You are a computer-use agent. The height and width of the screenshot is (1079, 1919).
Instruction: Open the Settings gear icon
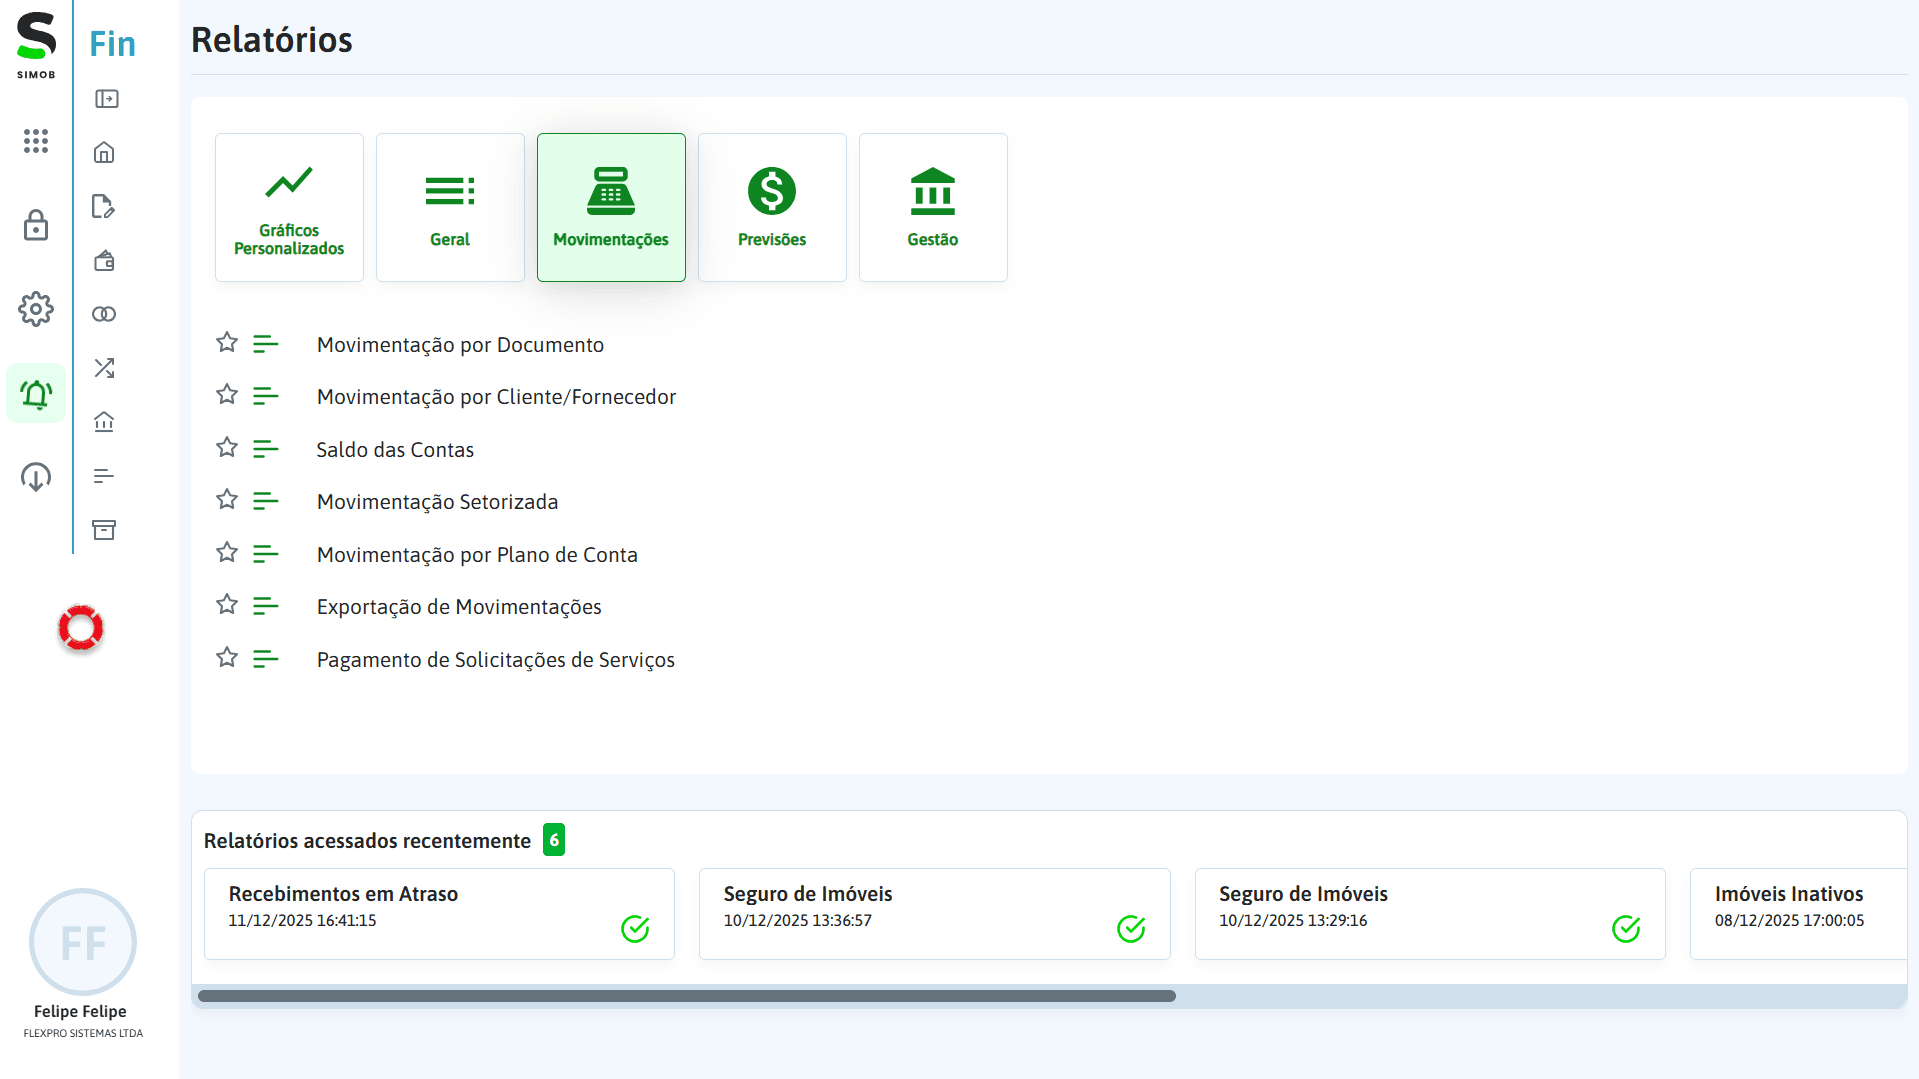coord(36,309)
